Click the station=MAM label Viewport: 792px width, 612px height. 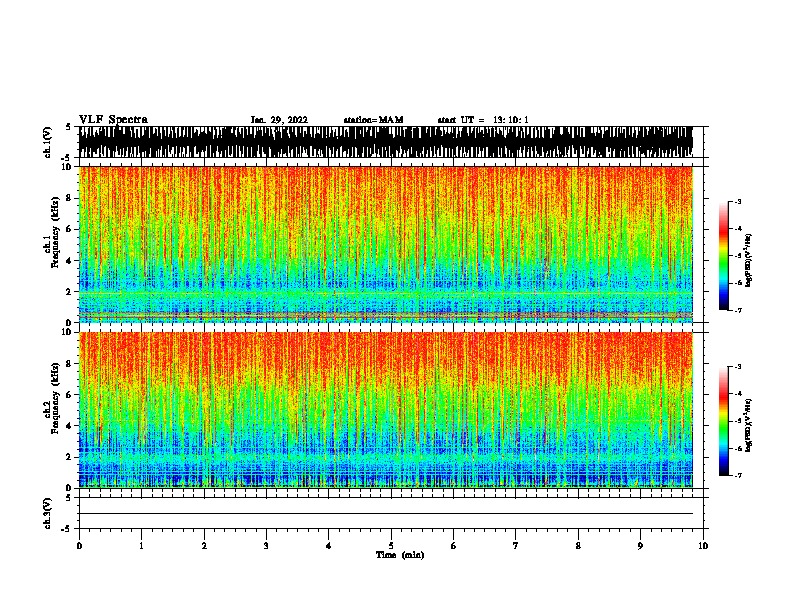(x=373, y=120)
